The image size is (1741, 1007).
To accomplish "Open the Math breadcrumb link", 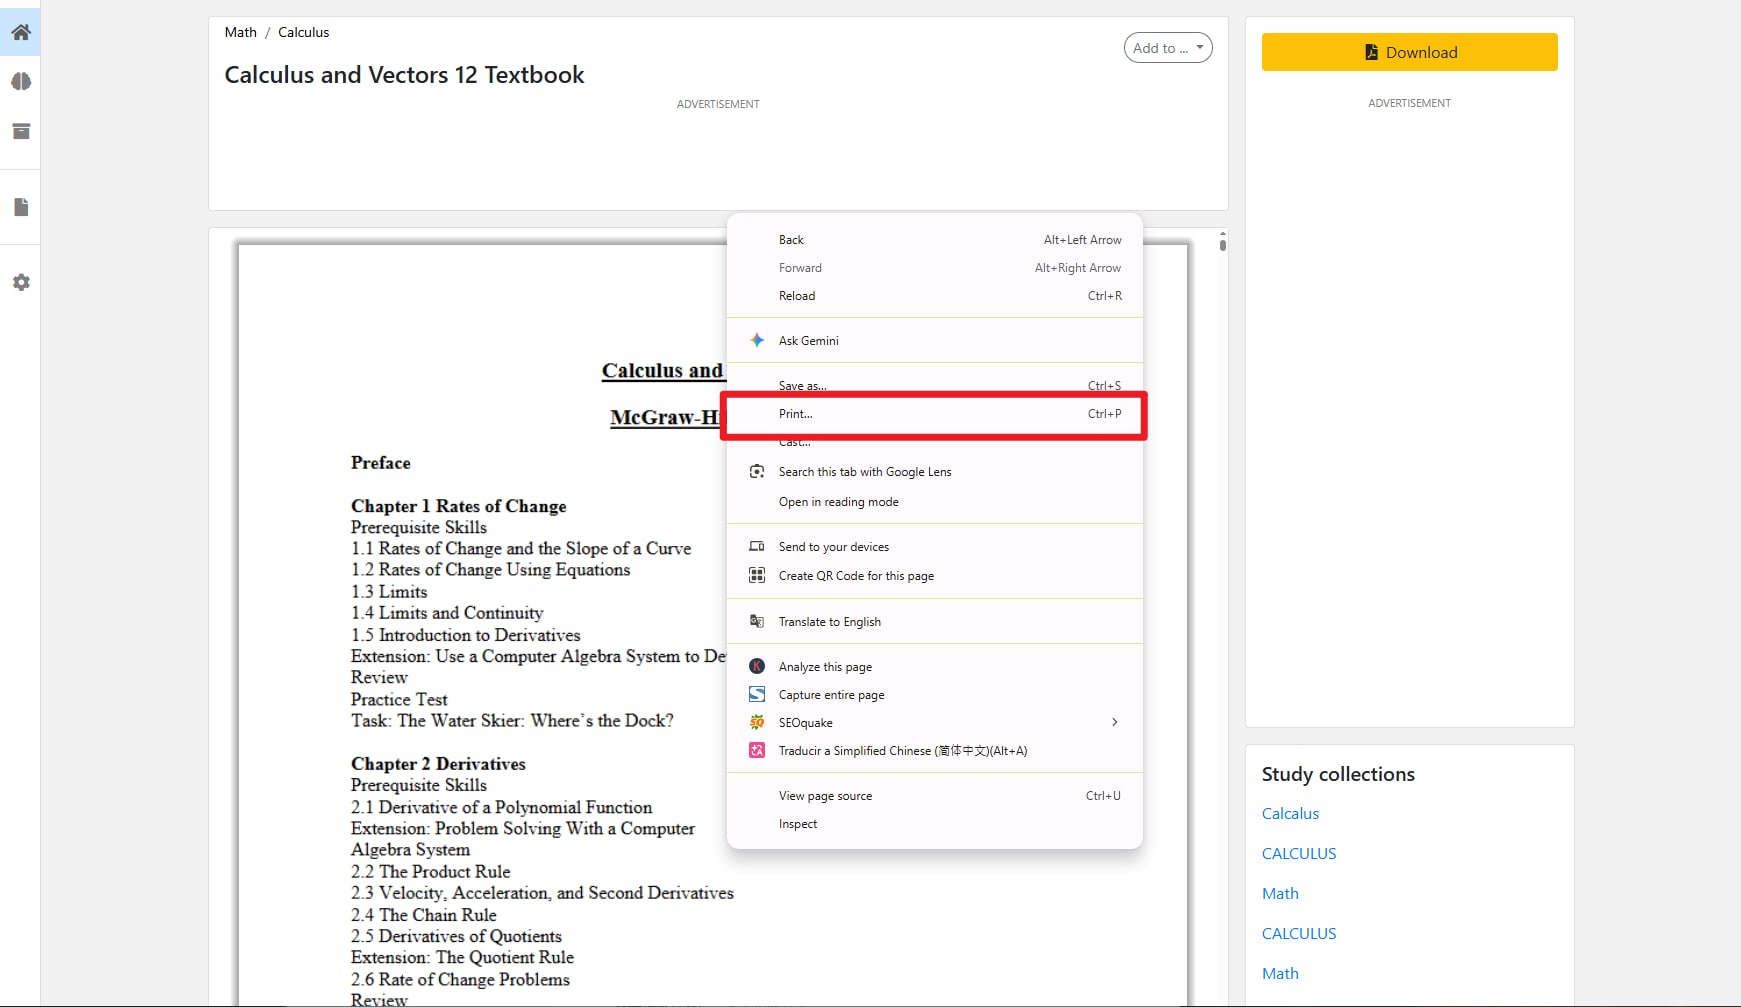I will 240,32.
